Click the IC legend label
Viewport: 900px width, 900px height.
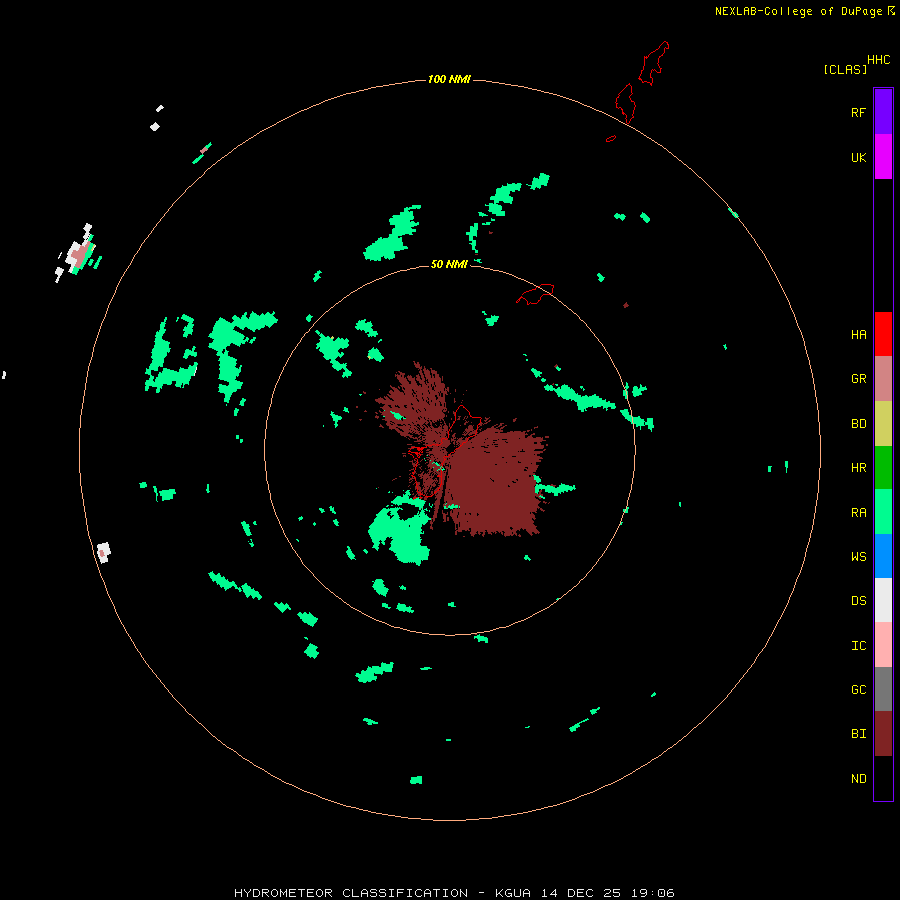pos(858,646)
